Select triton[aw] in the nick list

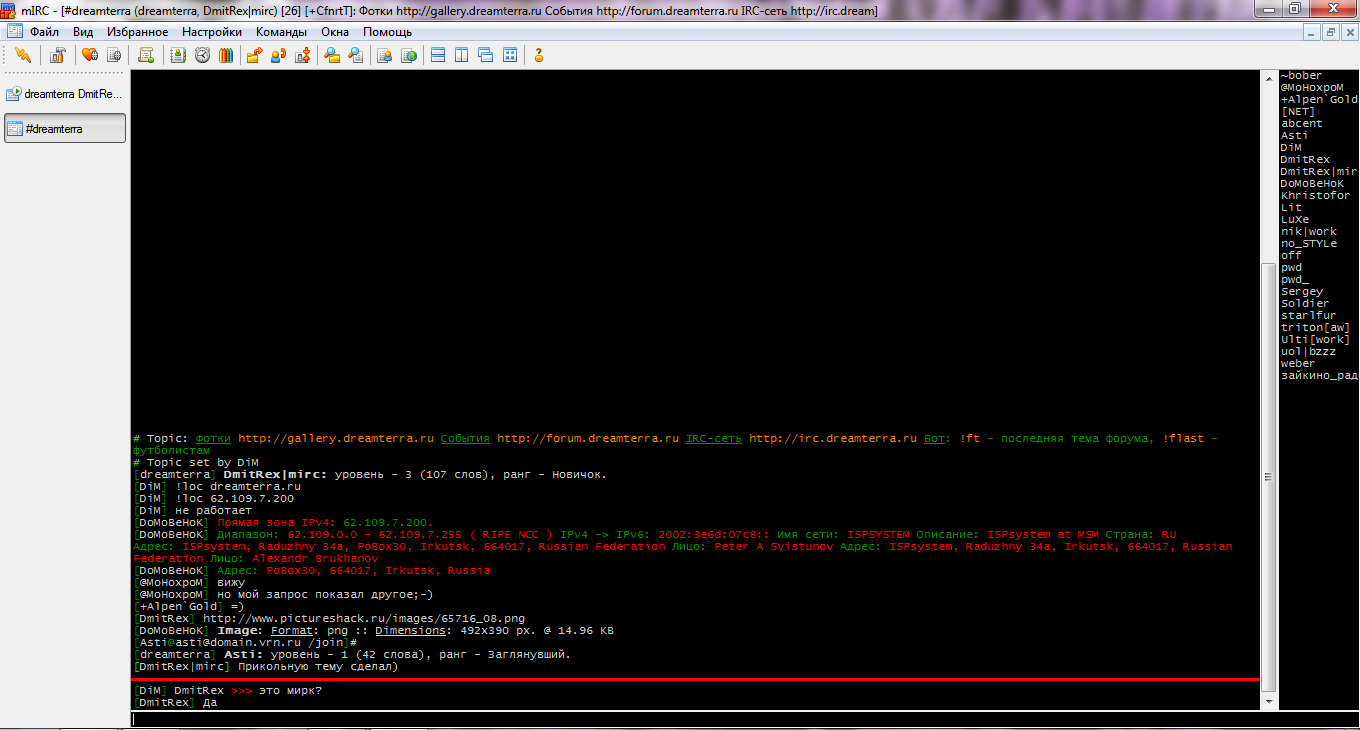(1315, 328)
